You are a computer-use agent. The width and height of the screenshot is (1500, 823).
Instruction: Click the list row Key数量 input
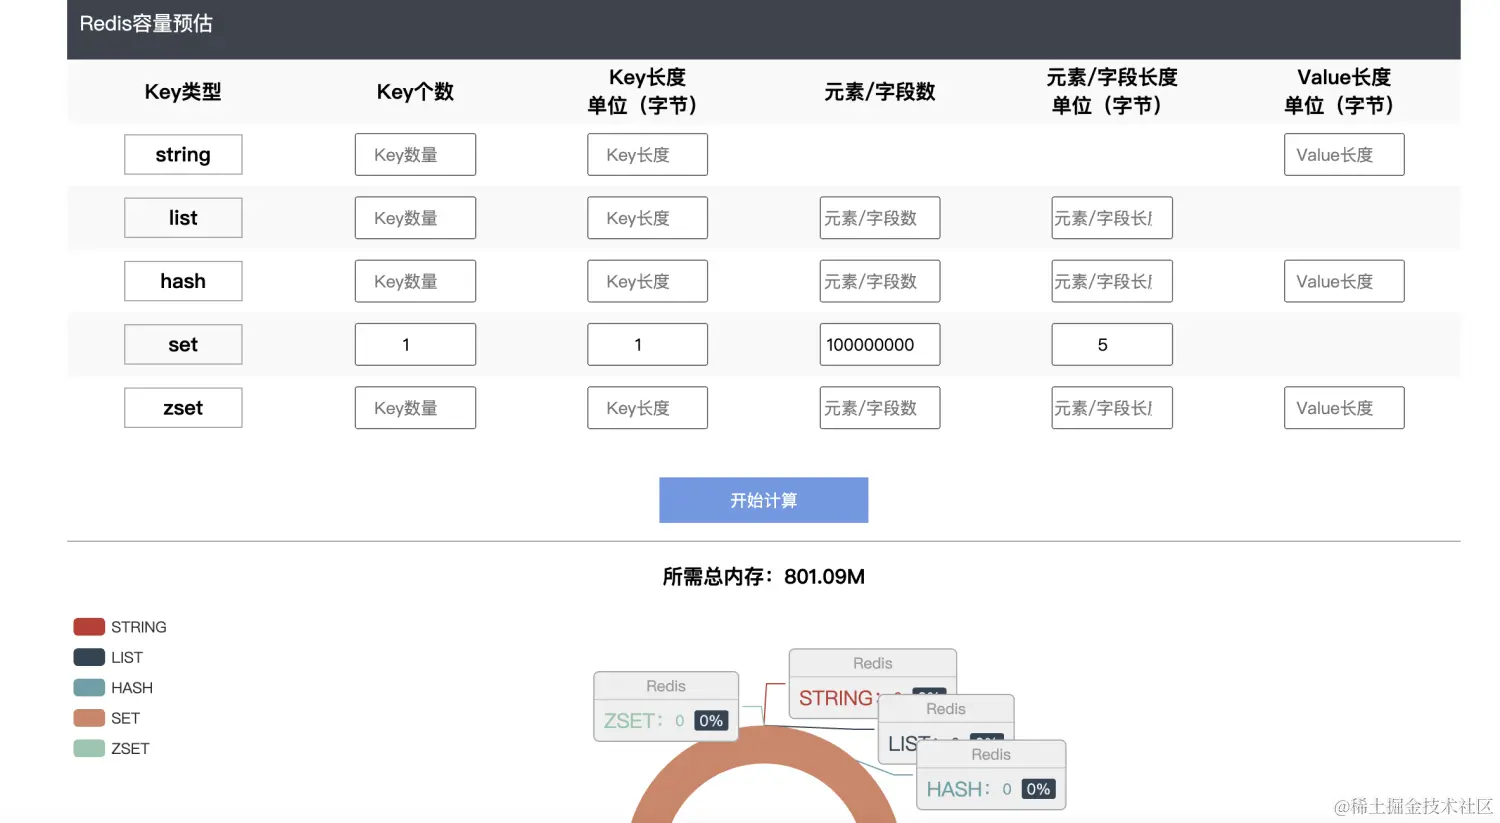[x=415, y=218]
